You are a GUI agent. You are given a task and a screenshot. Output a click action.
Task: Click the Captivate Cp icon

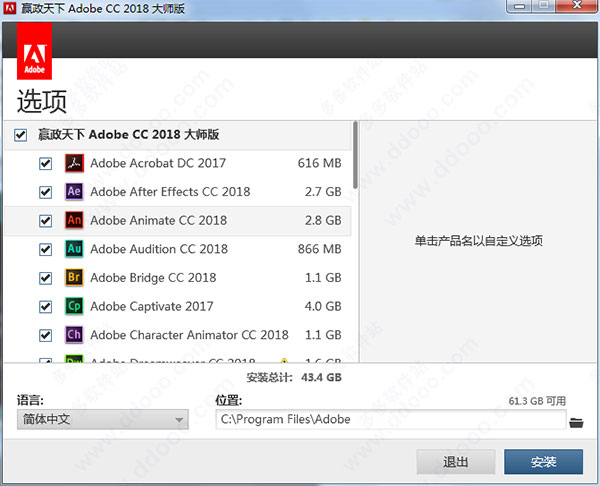click(74, 306)
